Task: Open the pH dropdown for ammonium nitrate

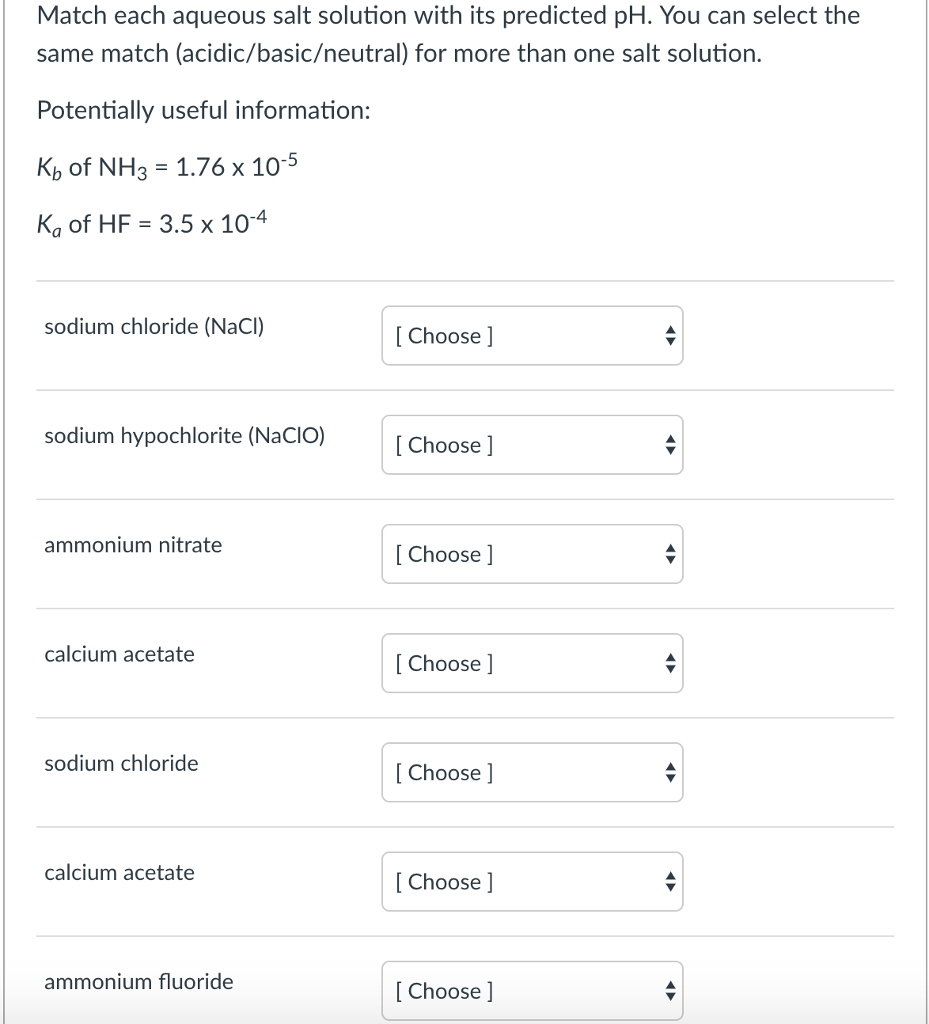Action: coord(531,553)
